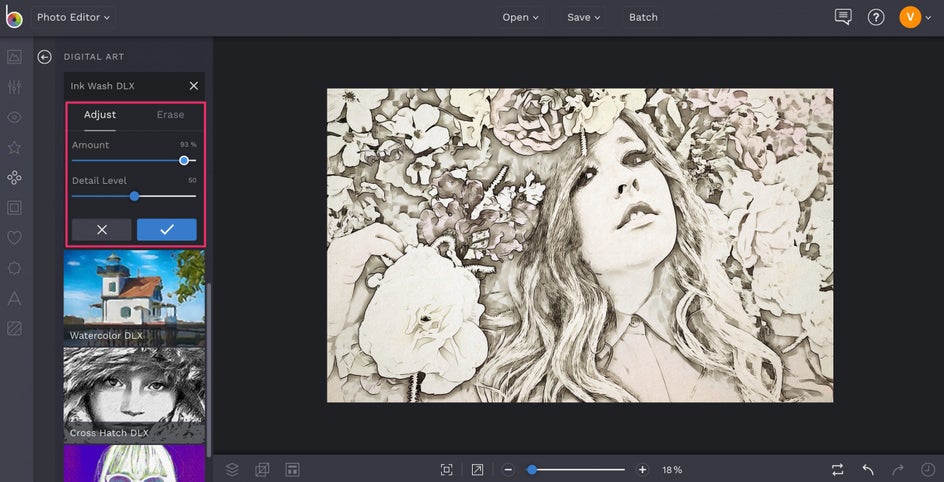Viewport: 944px width, 482px height.
Task: Click the Amount slider handle
Action: tap(184, 160)
